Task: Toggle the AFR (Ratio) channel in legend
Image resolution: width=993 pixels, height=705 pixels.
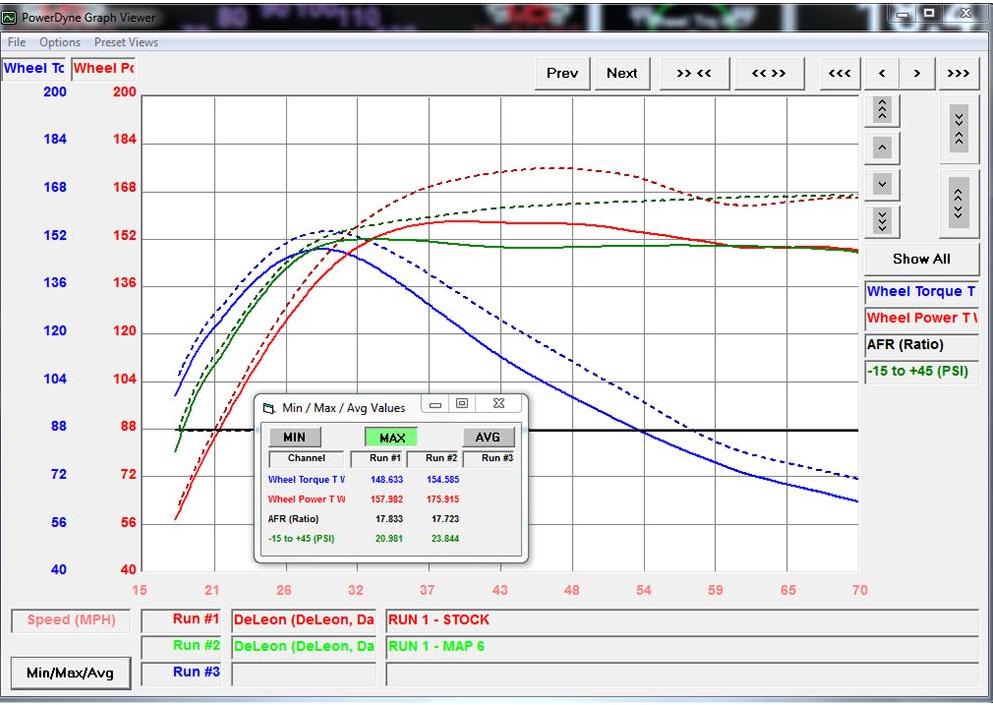Action: (921, 345)
